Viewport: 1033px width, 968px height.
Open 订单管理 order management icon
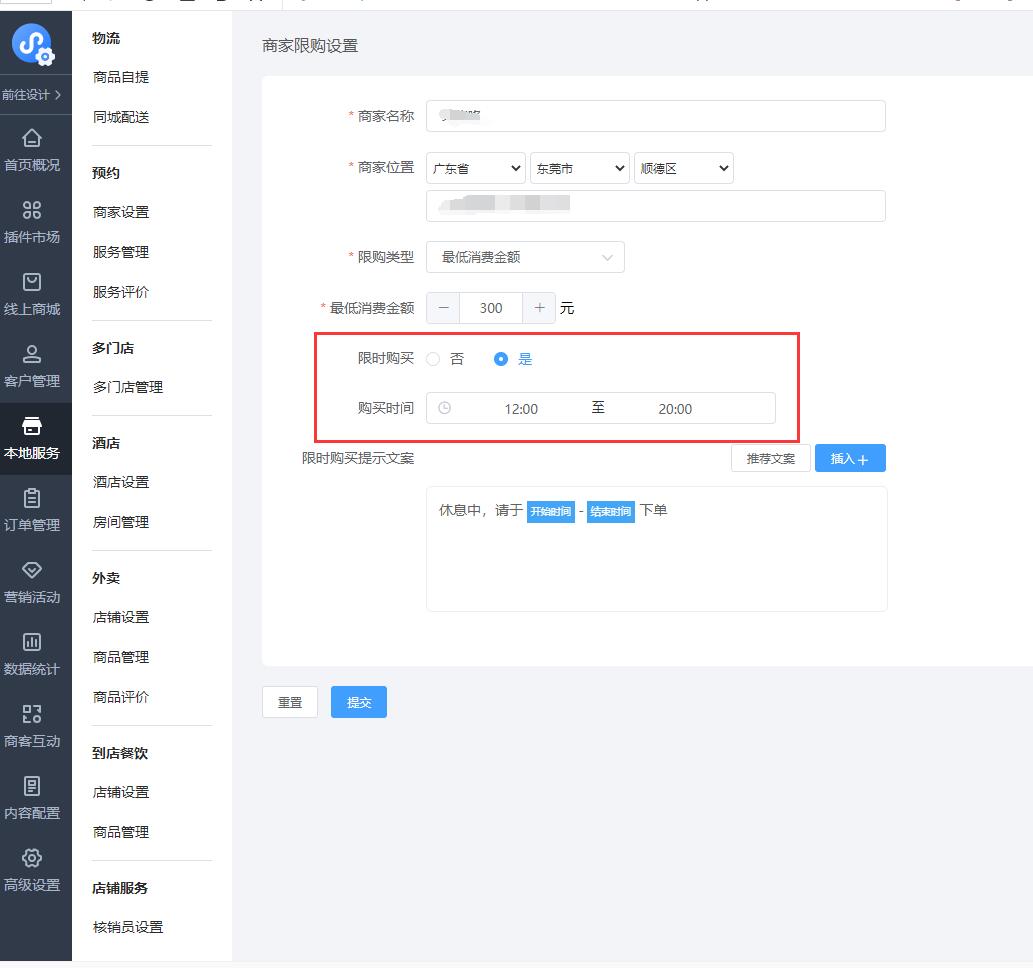coord(32,498)
